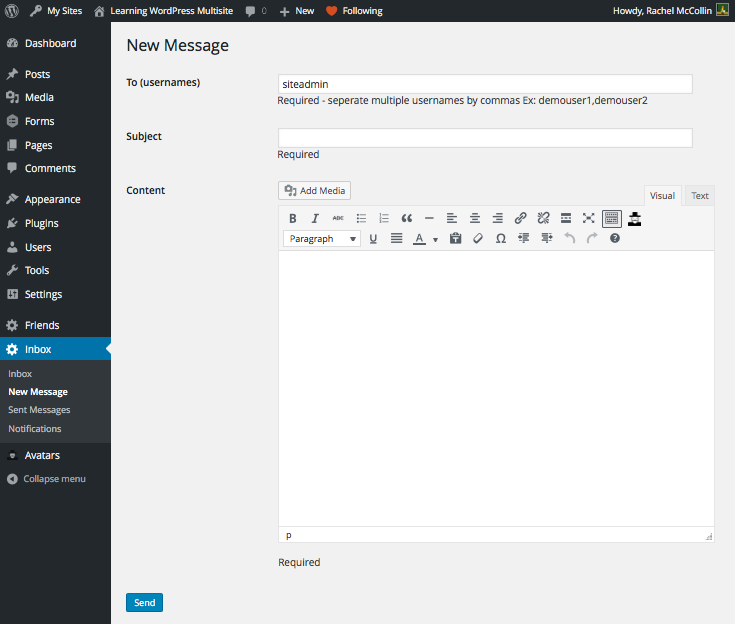Insert Read More tag
Image resolution: width=735 pixels, height=624 pixels.
pos(566,218)
